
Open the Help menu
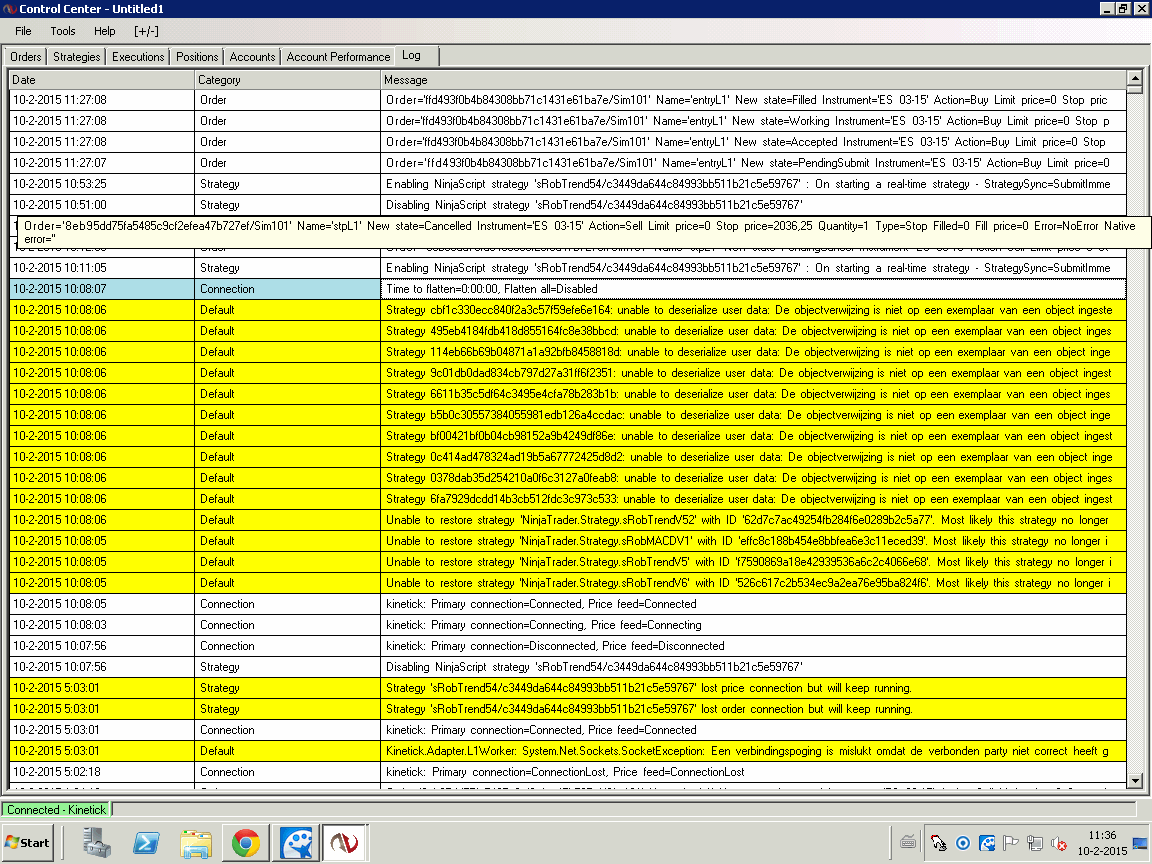104,31
